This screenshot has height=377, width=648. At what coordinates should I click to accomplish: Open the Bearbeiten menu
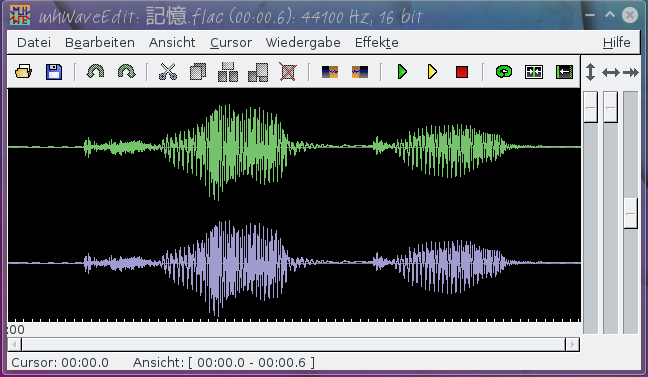coord(100,43)
